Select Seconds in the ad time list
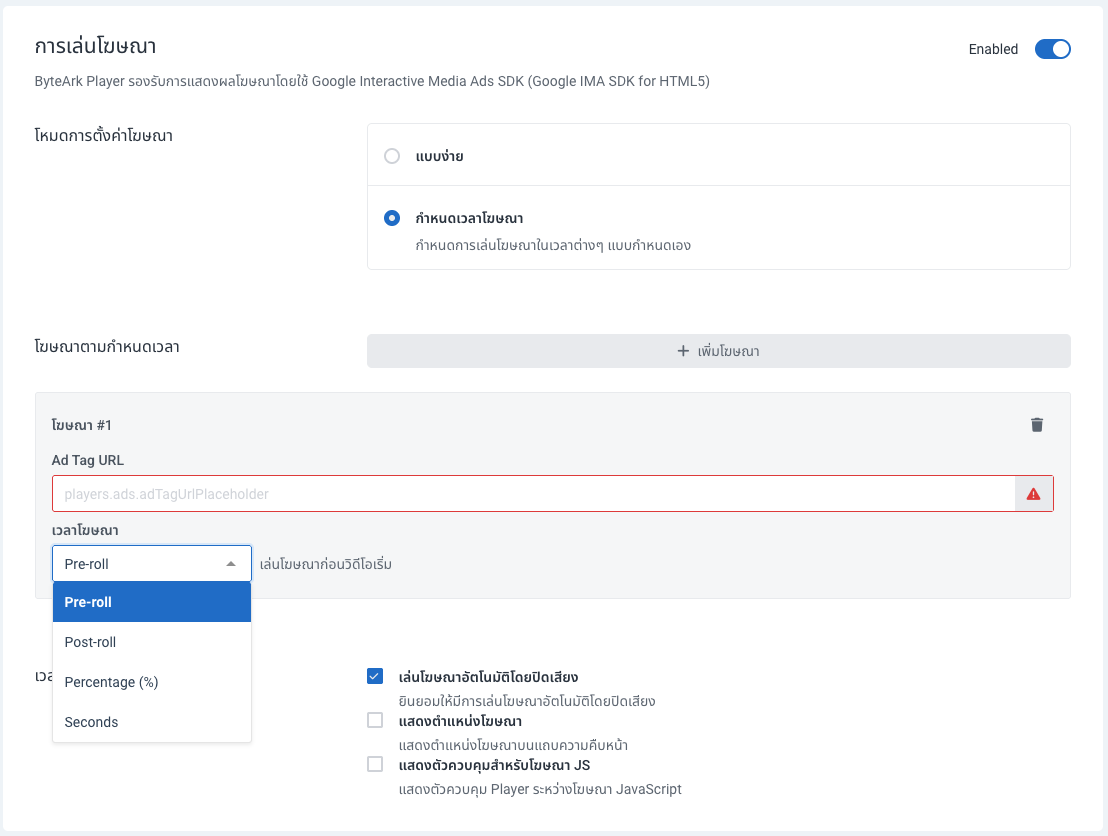1108x836 pixels. coord(152,722)
